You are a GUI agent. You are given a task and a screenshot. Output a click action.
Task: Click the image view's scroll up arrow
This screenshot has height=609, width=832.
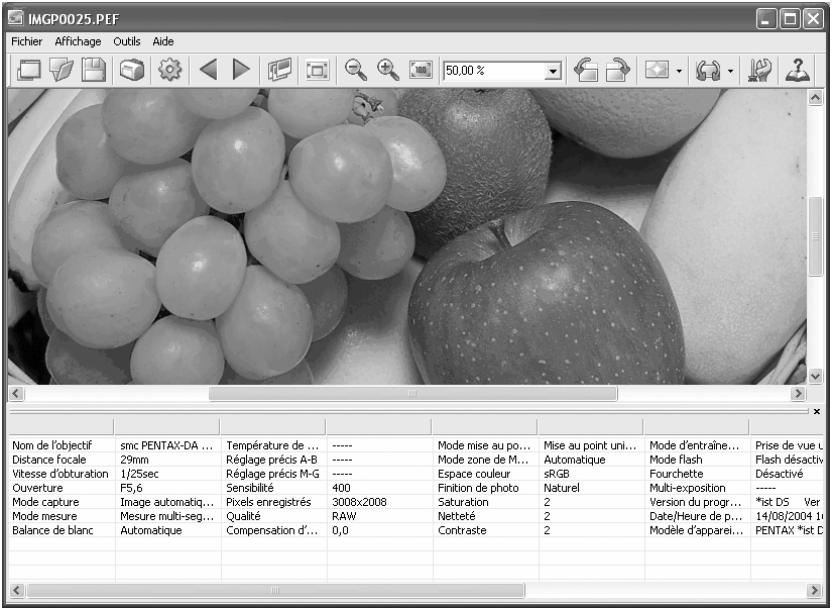(x=815, y=97)
